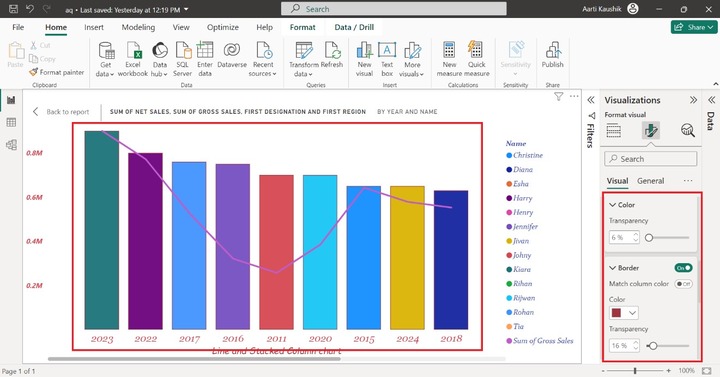Click the 6 % transparency stepper

pyautogui.click(x=624, y=237)
